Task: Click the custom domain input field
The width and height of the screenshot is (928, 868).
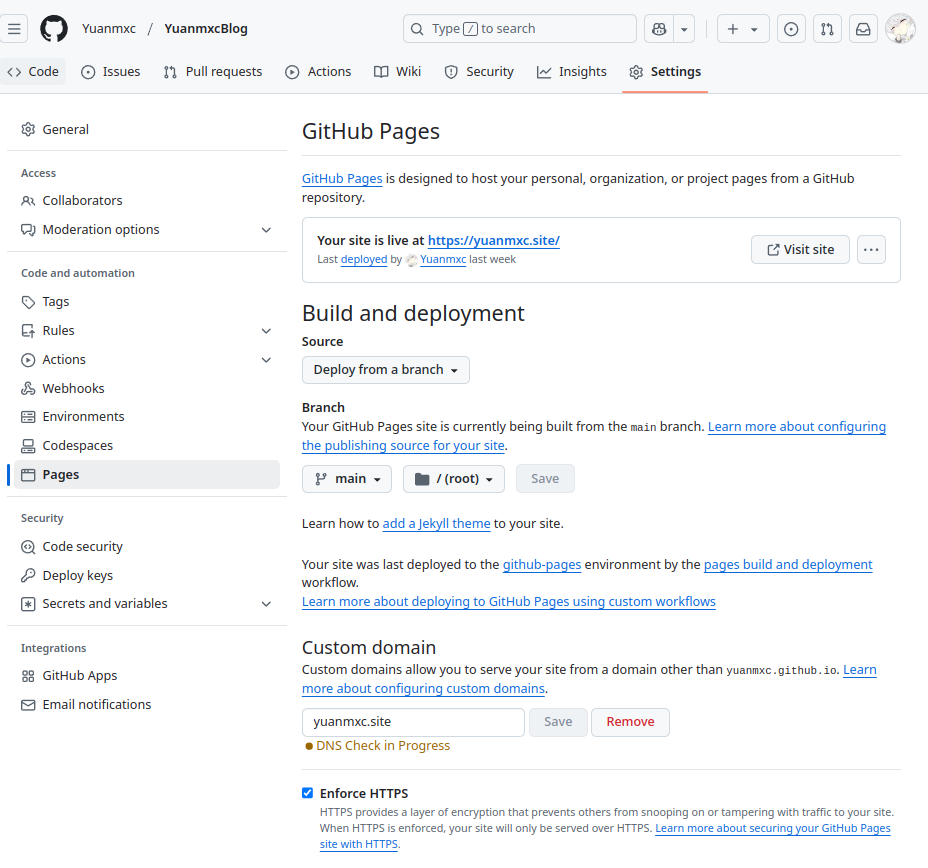Action: [413, 722]
